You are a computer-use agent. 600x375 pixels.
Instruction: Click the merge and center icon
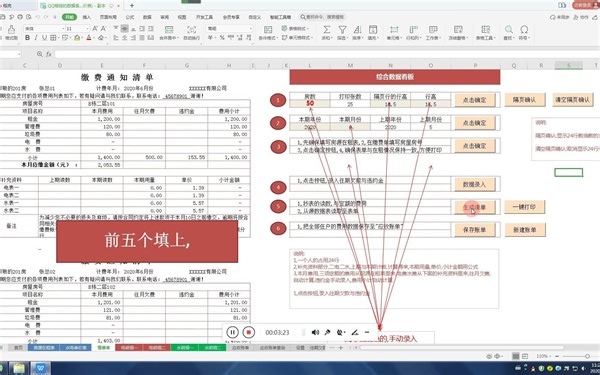pos(169,30)
